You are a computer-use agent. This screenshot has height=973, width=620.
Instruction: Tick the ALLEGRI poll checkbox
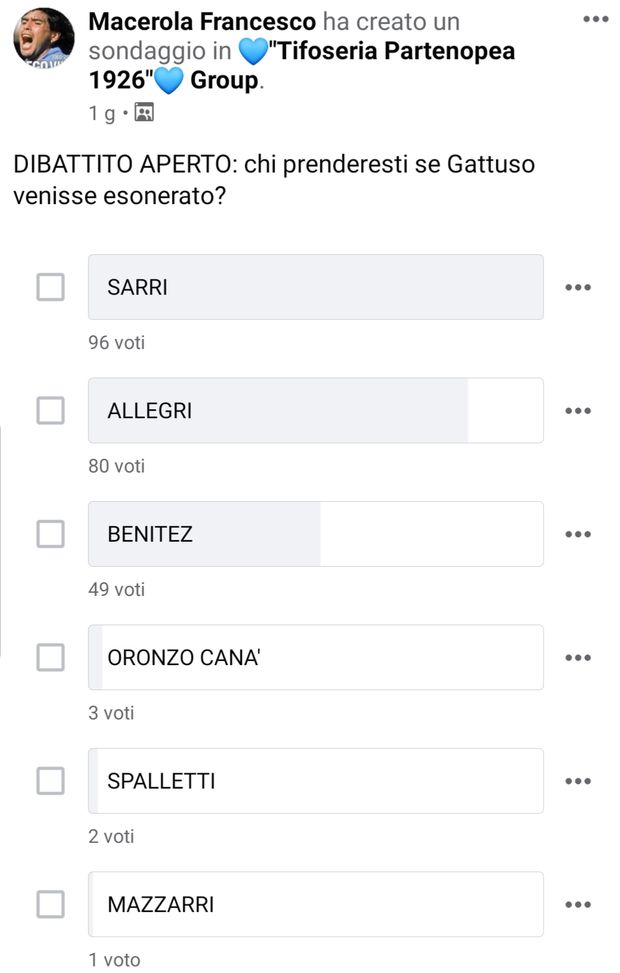point(51,410)
